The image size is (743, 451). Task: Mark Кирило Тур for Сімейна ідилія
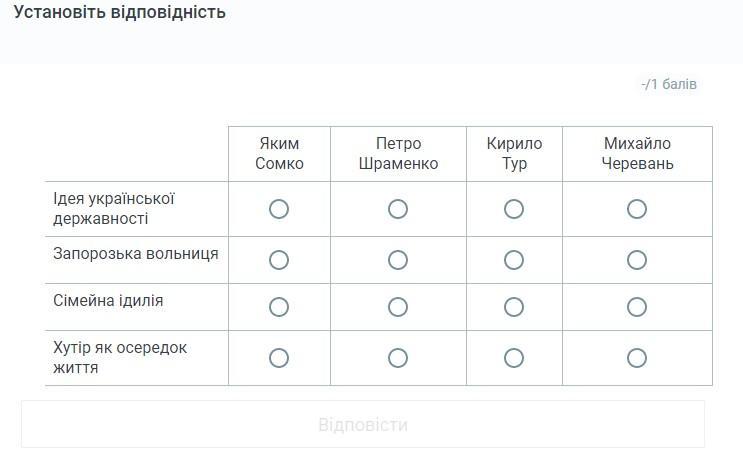[x=514, y=307]
